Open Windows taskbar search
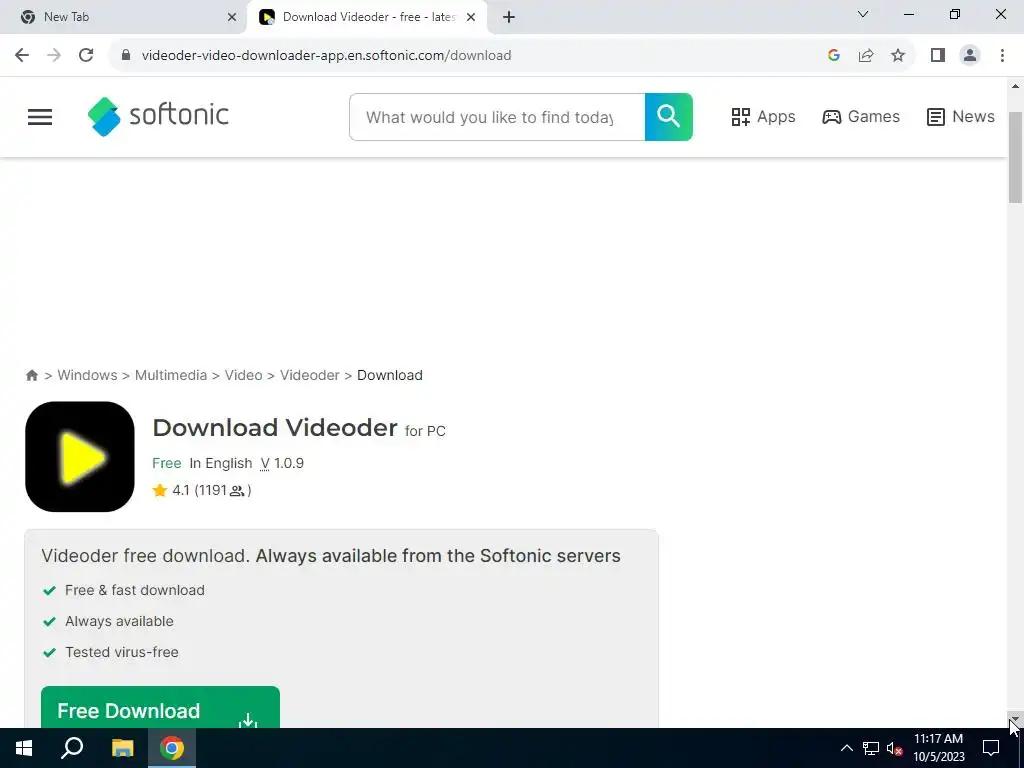Image resolution: width=1024 pixels, height=768 pixels. [x=72, y=748]
